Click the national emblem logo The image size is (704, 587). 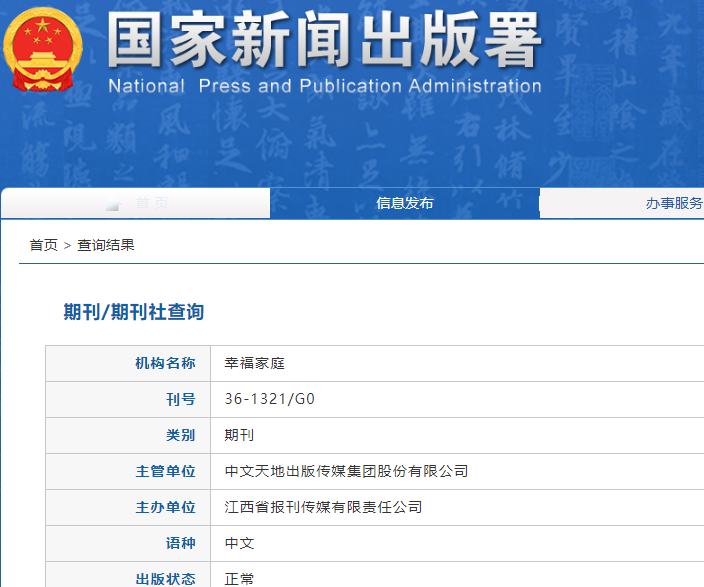click(x=44, y=50)
